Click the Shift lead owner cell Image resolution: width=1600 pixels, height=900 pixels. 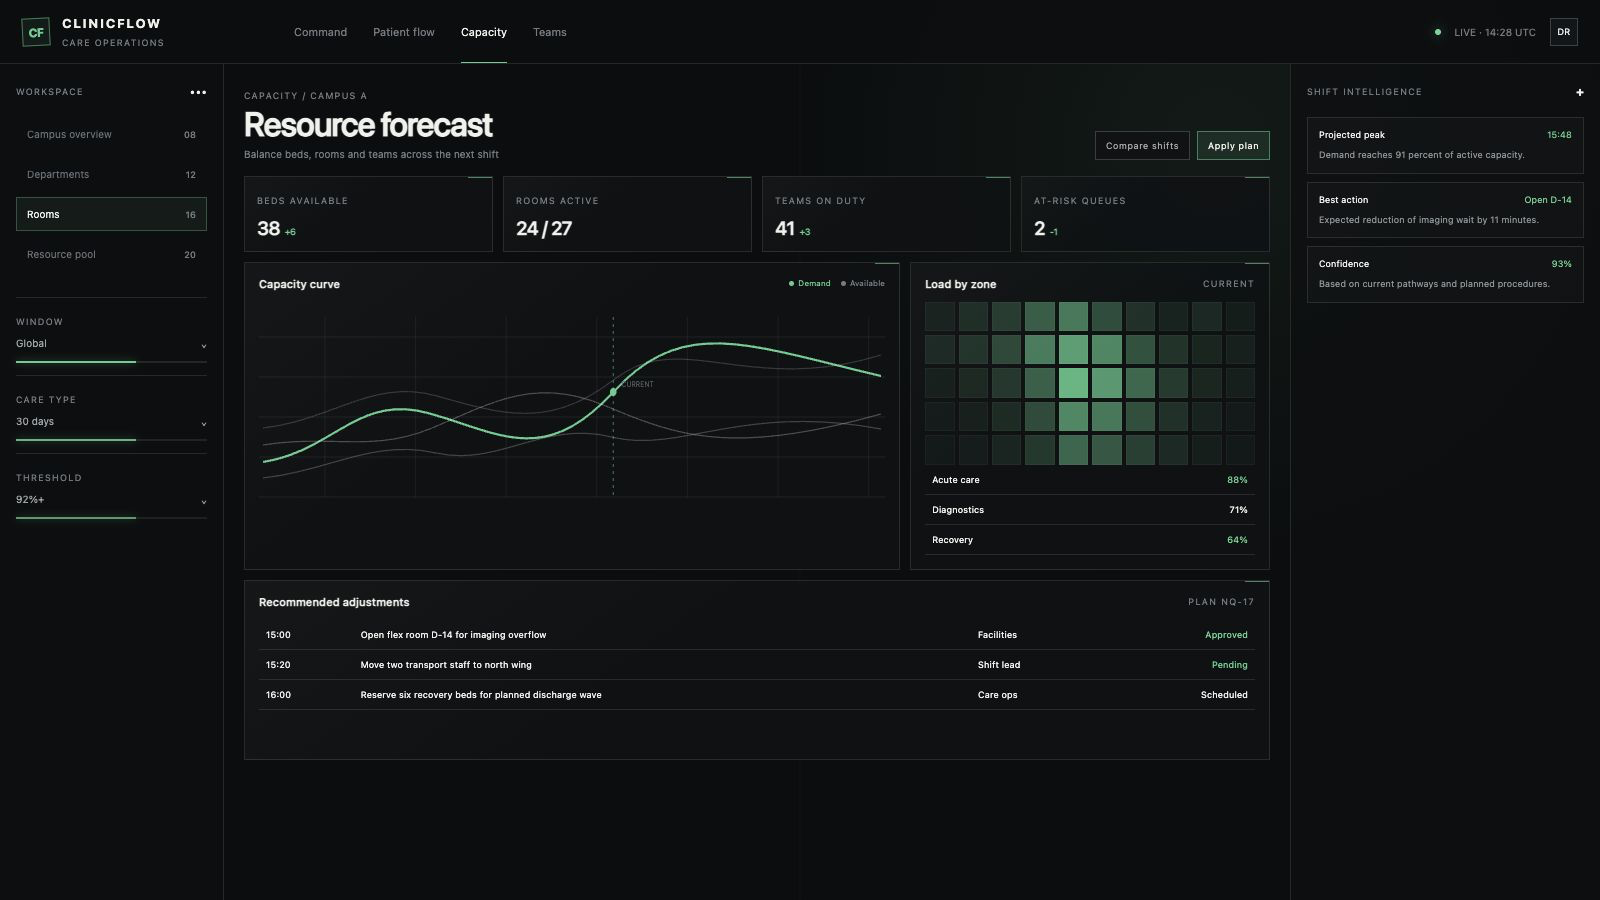999,665
